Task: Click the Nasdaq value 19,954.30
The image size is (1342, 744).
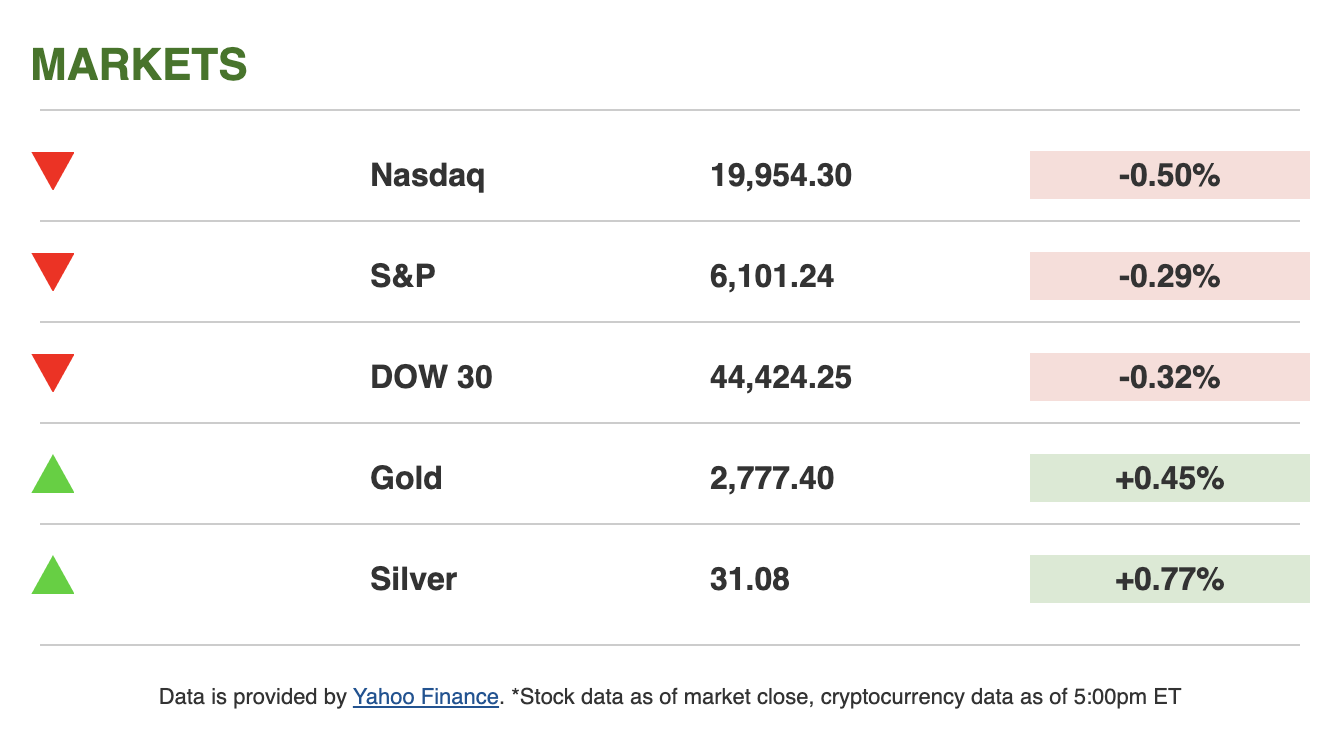Action: click(x=781, y=176)
